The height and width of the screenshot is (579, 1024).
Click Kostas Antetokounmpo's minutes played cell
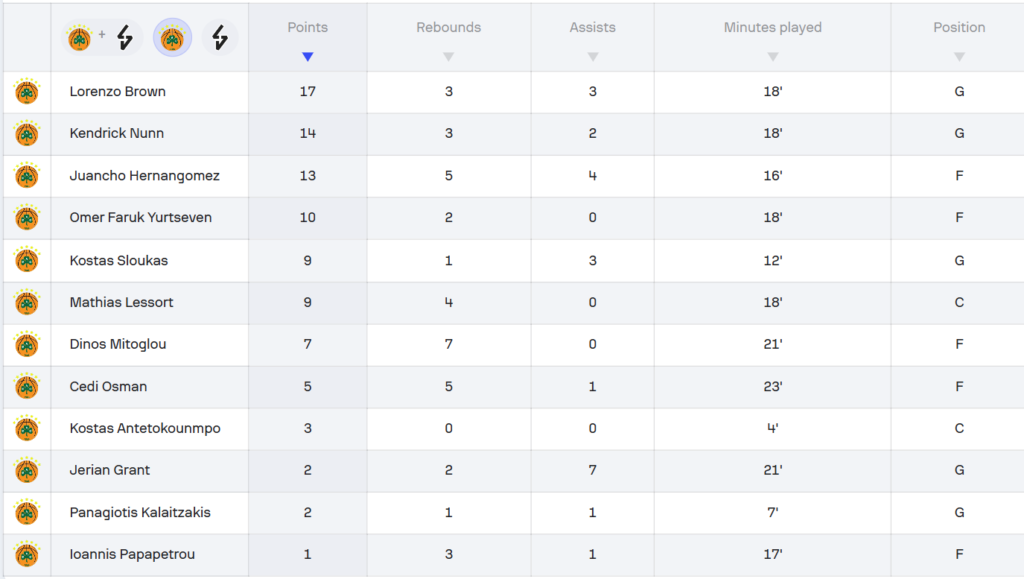(772, 428)
